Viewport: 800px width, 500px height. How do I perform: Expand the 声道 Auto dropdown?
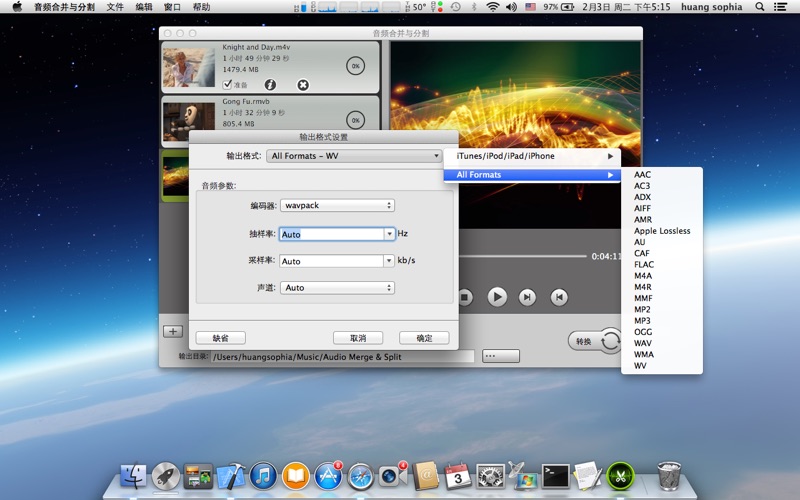coord(337,288)
